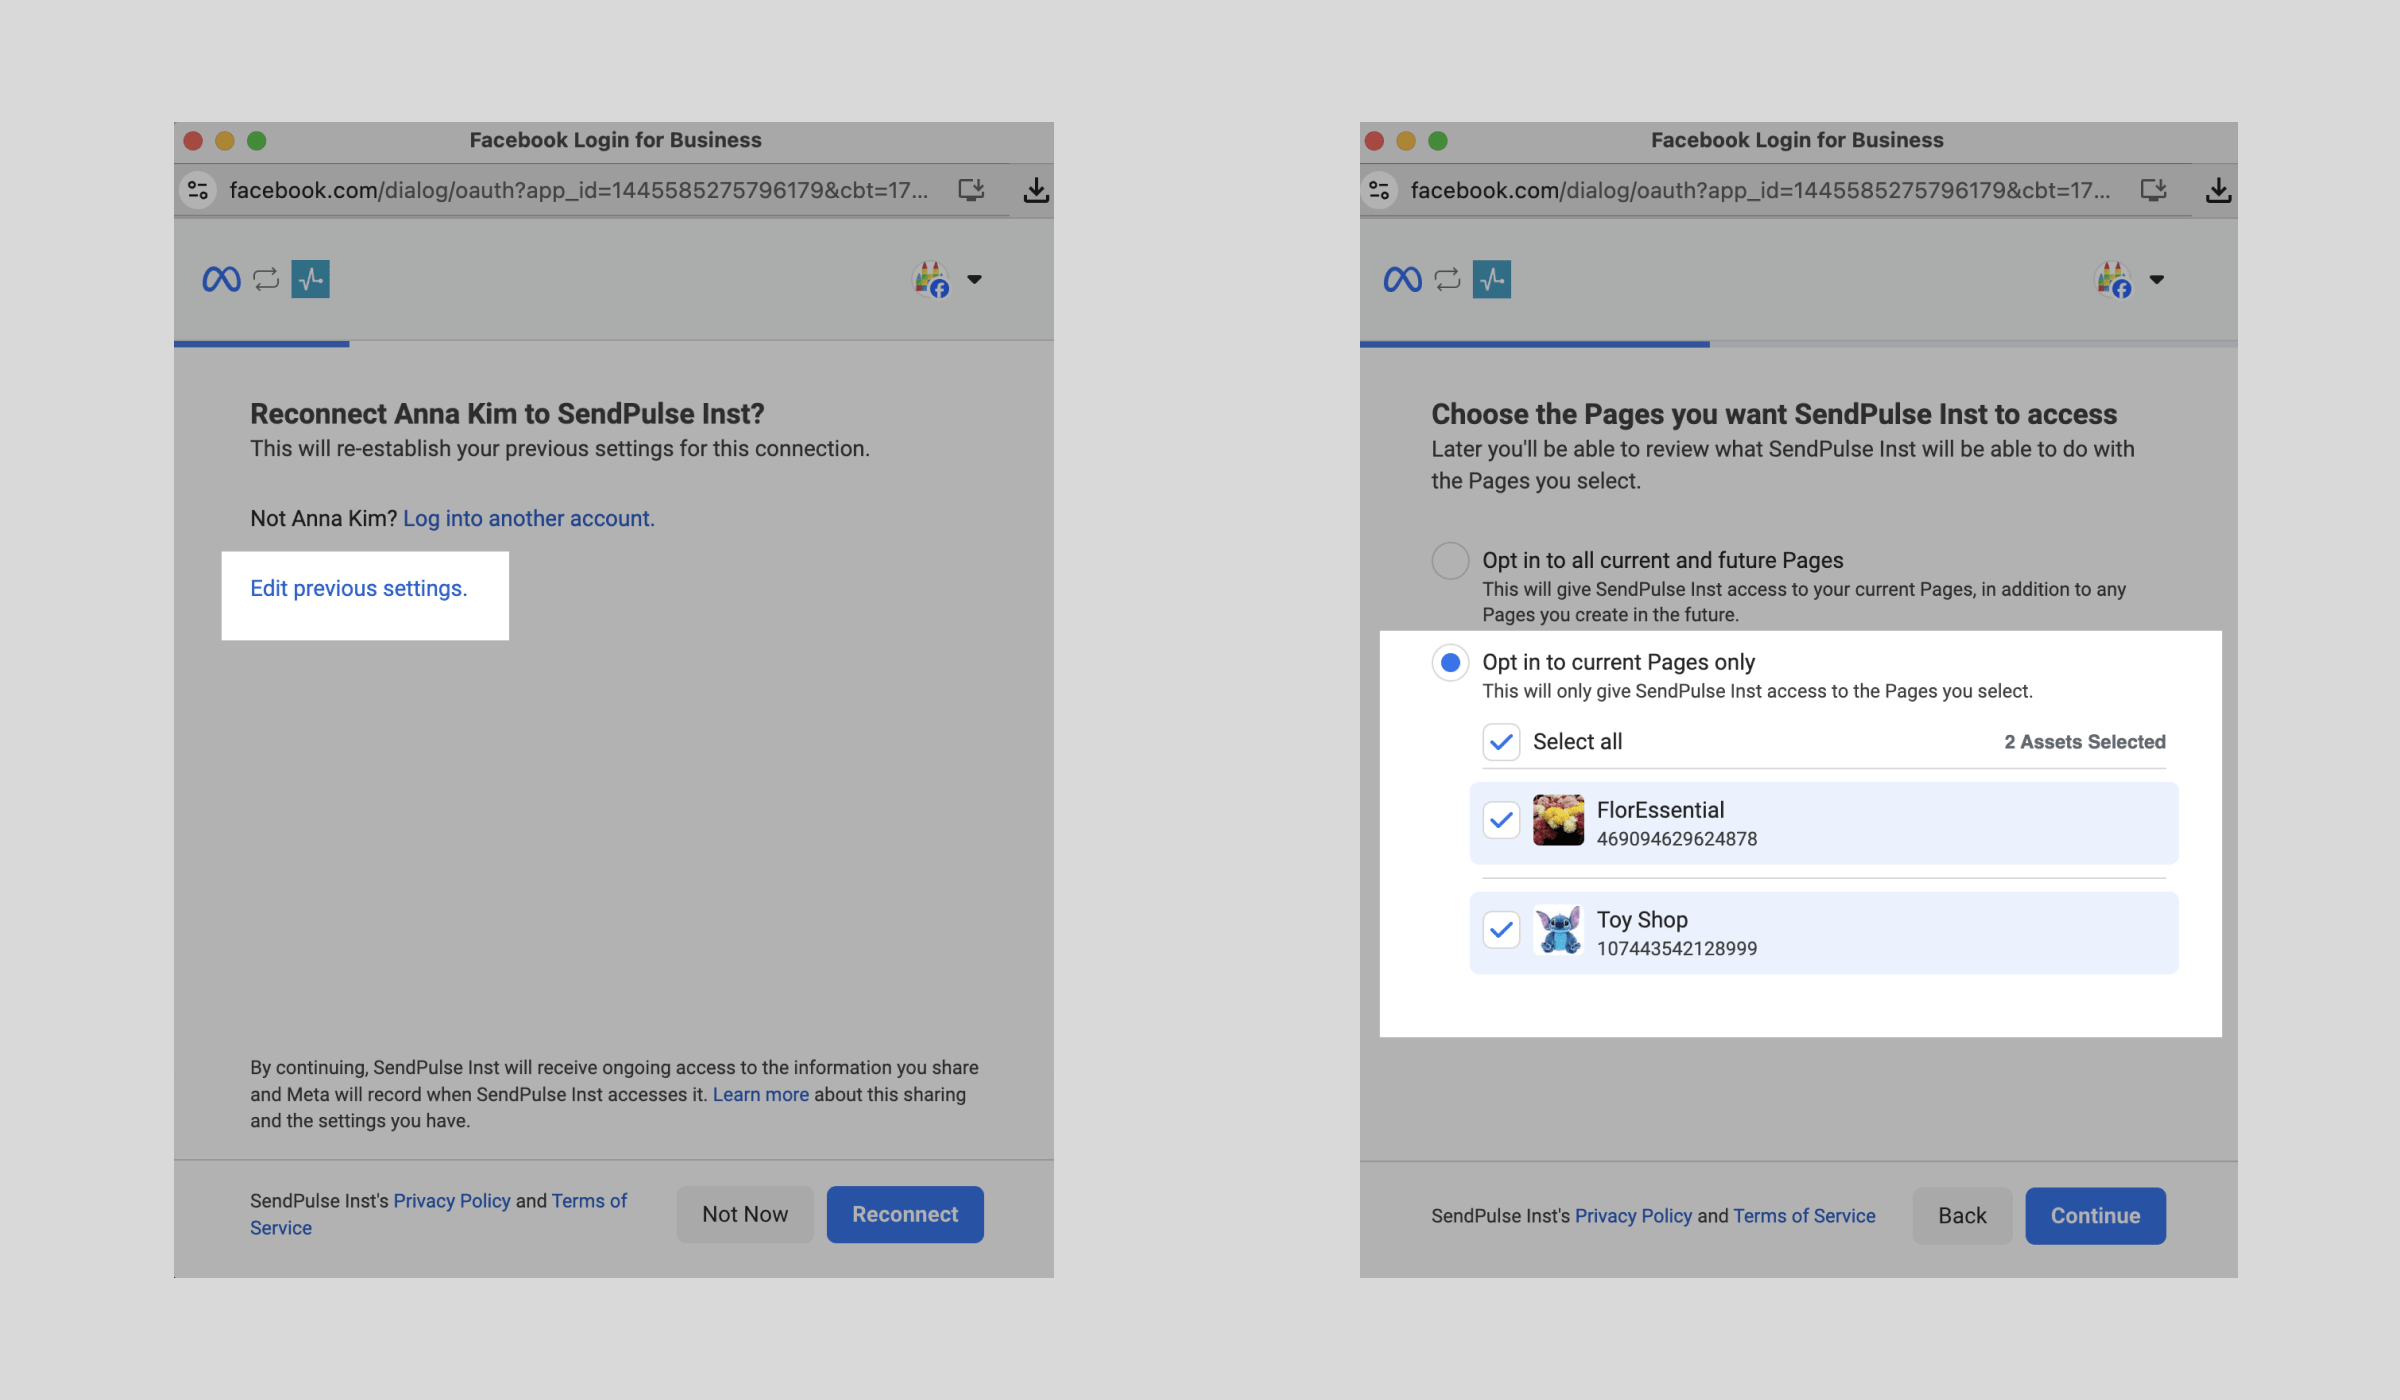
Task: Click install app icon in left window address bar
Action: (x=971, y=190)
